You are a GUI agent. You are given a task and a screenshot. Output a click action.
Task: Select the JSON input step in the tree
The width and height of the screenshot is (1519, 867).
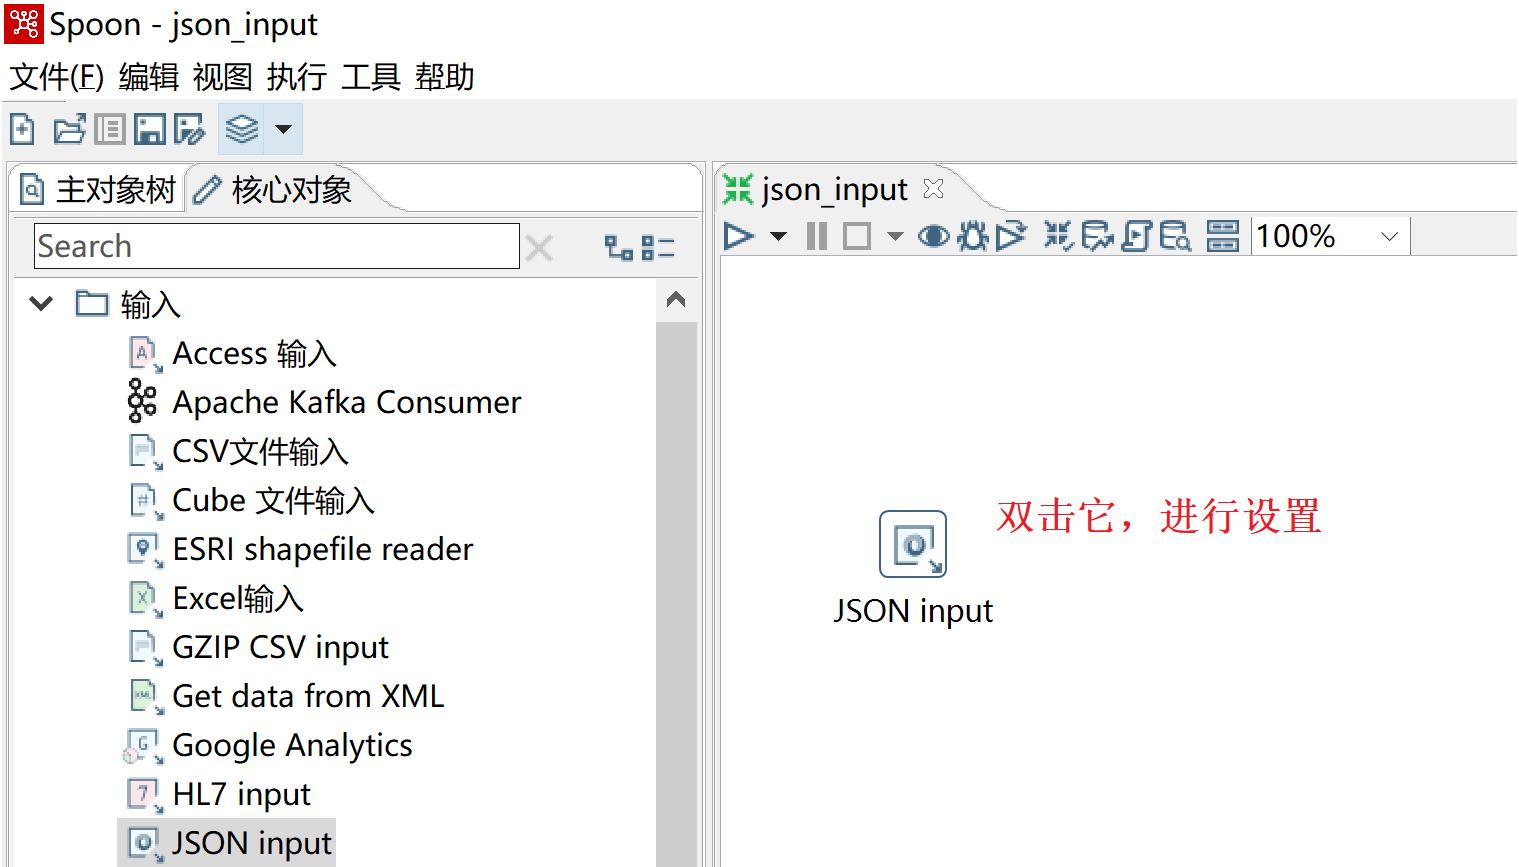251,843
